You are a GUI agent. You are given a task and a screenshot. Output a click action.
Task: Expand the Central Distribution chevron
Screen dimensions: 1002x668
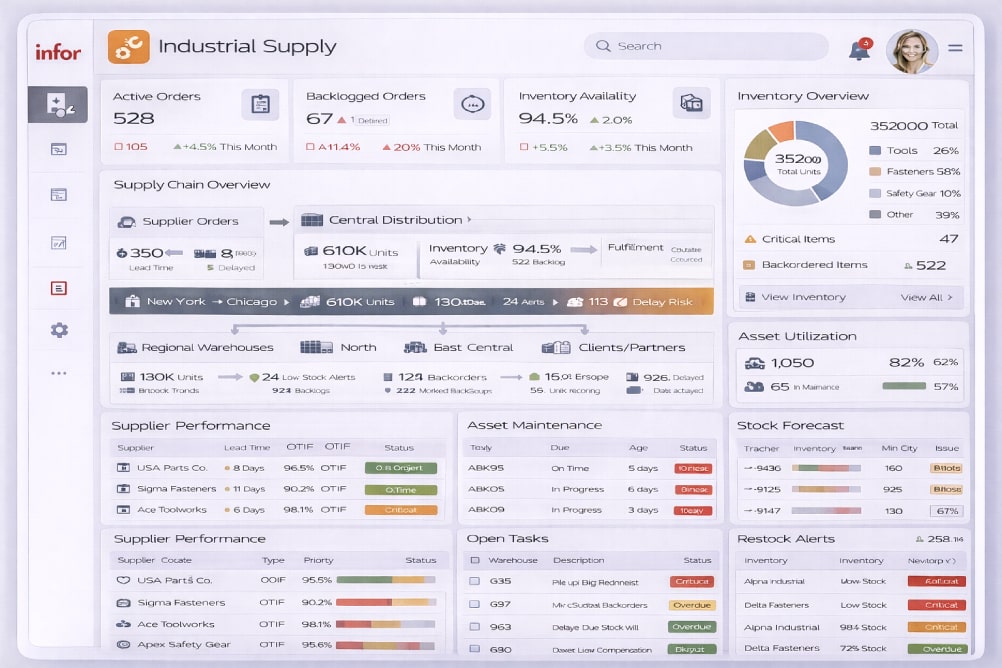tap(469, 220)
